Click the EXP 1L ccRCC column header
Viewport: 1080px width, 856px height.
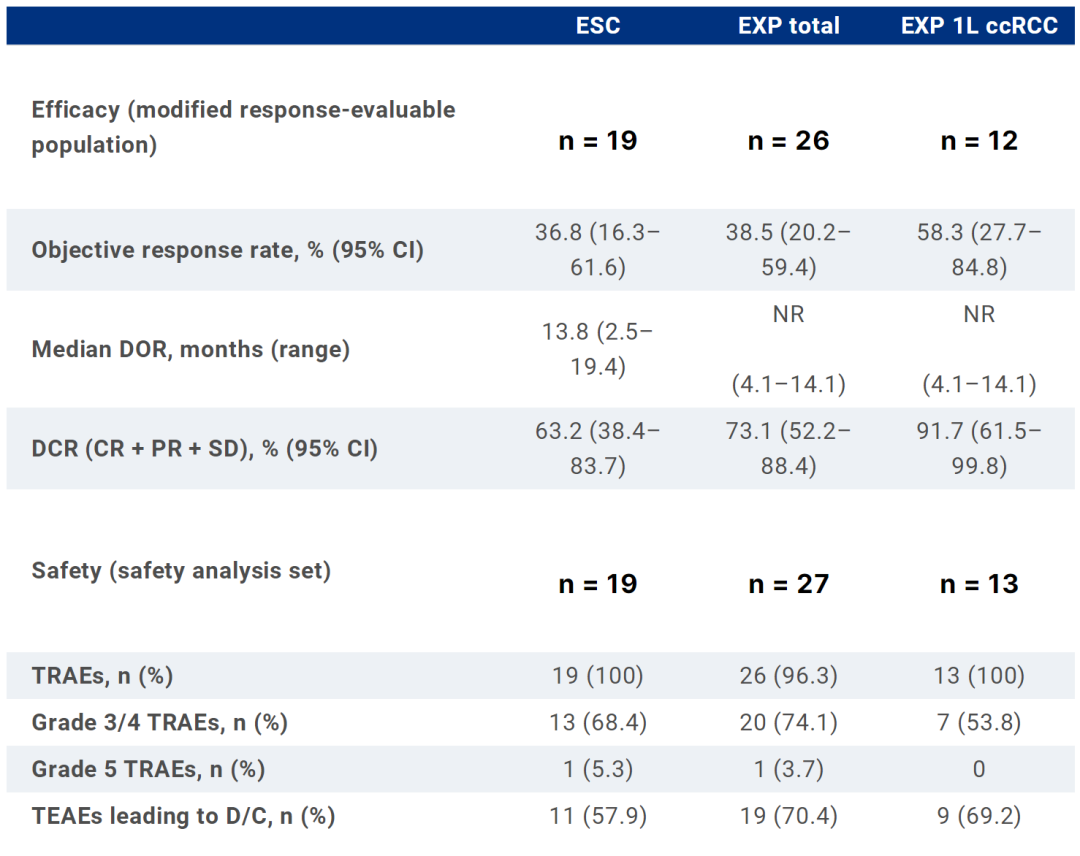pos(979,27)
